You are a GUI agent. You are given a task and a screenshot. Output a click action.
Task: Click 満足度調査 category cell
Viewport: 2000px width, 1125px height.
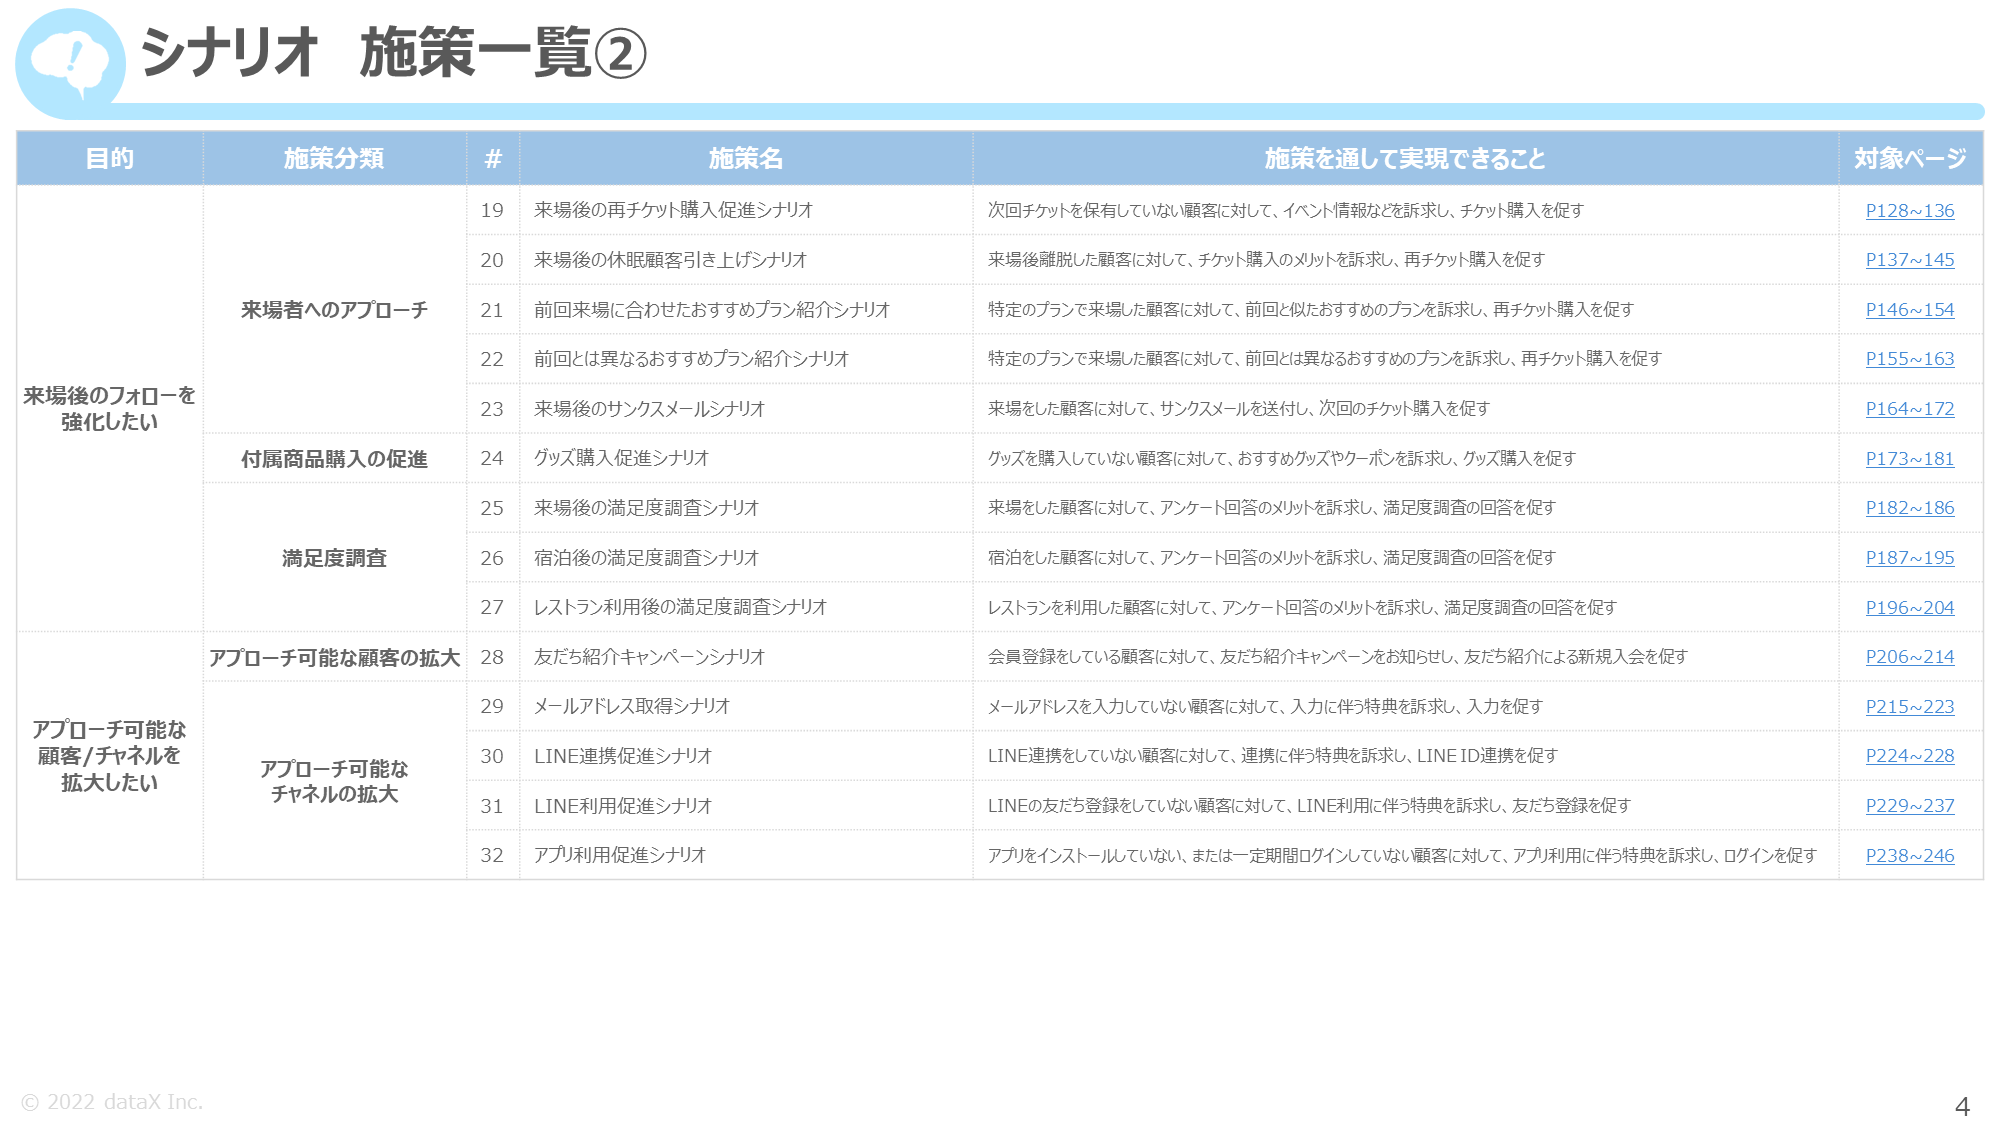334,558
